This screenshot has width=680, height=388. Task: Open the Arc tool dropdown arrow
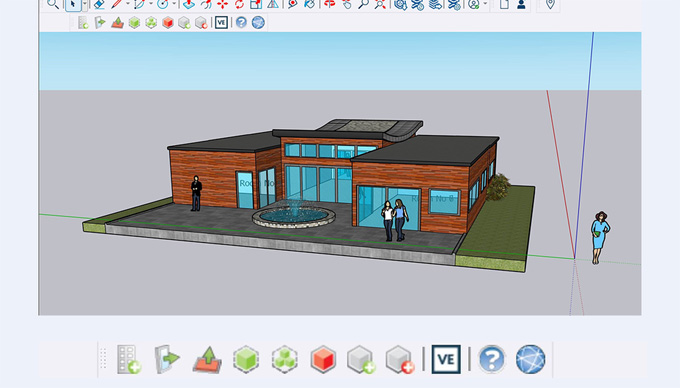(151, 4)
